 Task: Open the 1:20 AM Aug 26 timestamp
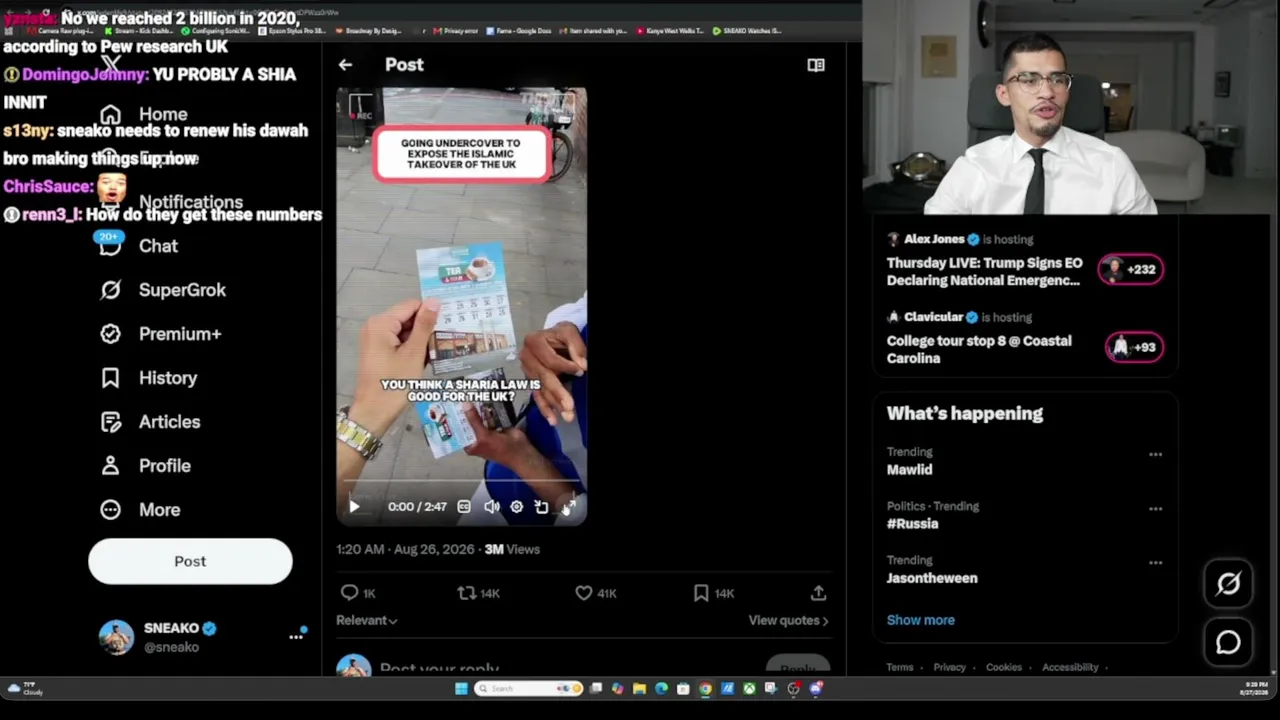point(406,549)
